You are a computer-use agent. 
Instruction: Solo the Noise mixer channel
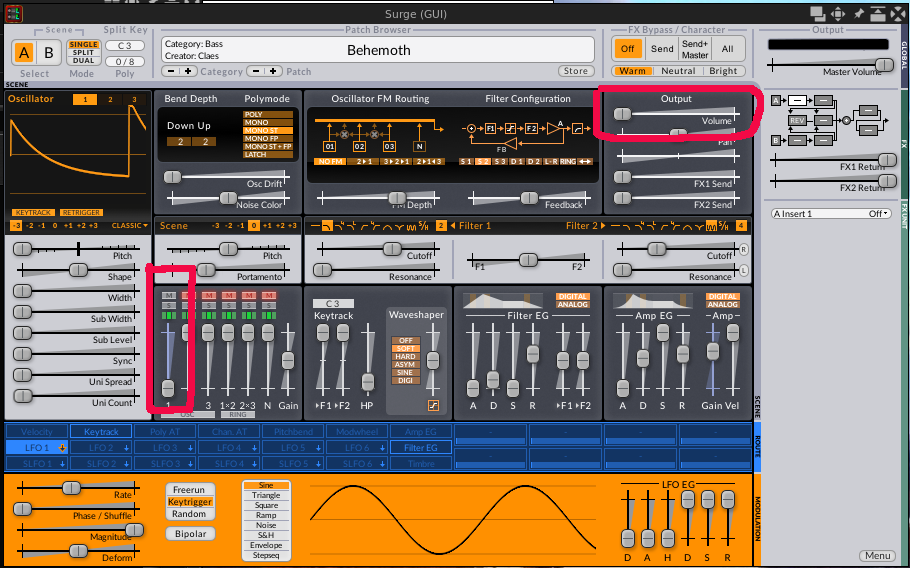pyautogui.click(x=268, y=306)
